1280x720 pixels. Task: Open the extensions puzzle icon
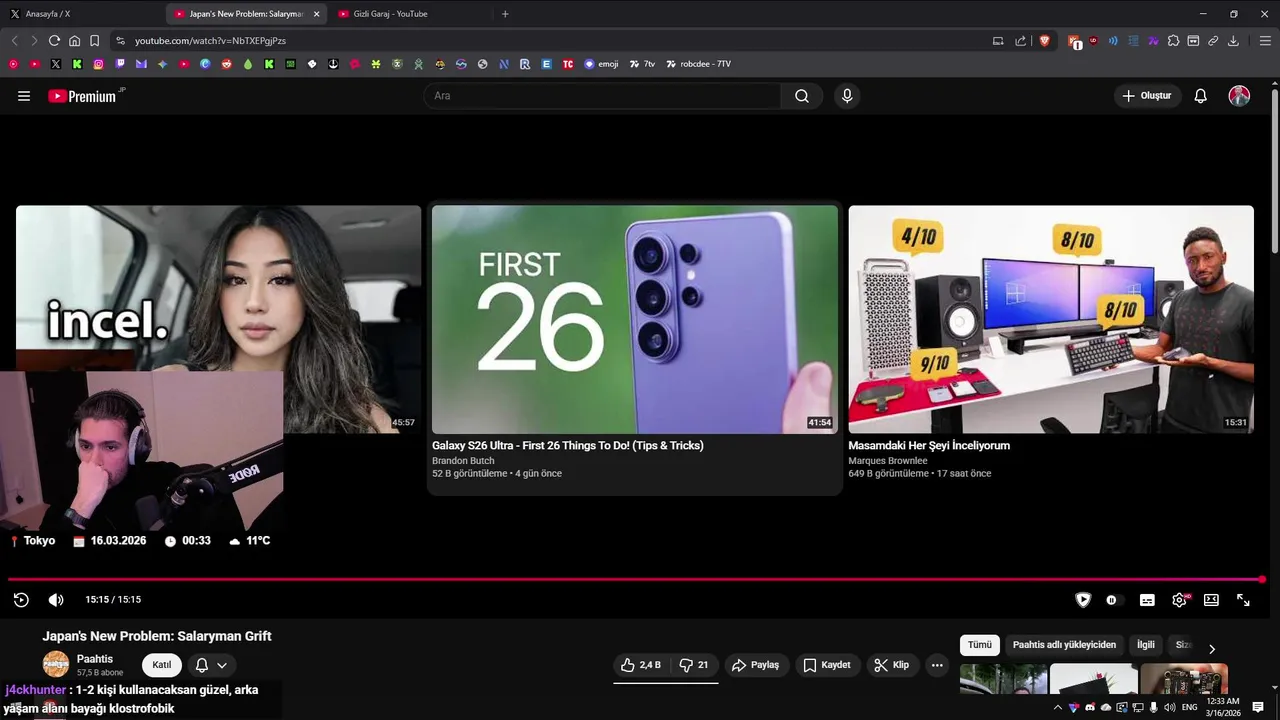1173,41
